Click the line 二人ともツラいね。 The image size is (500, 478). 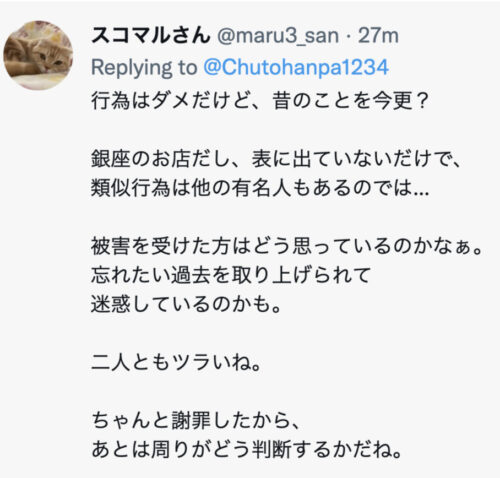(176, 363)
